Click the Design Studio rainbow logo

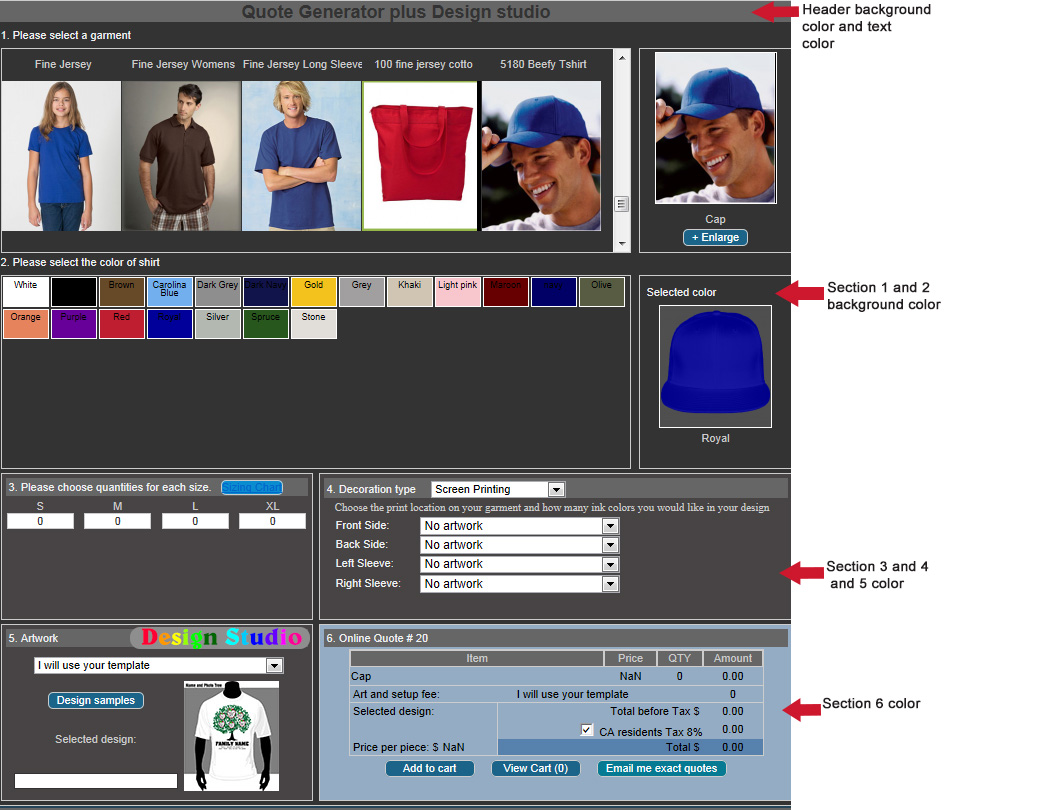click(x=220, y=637)
